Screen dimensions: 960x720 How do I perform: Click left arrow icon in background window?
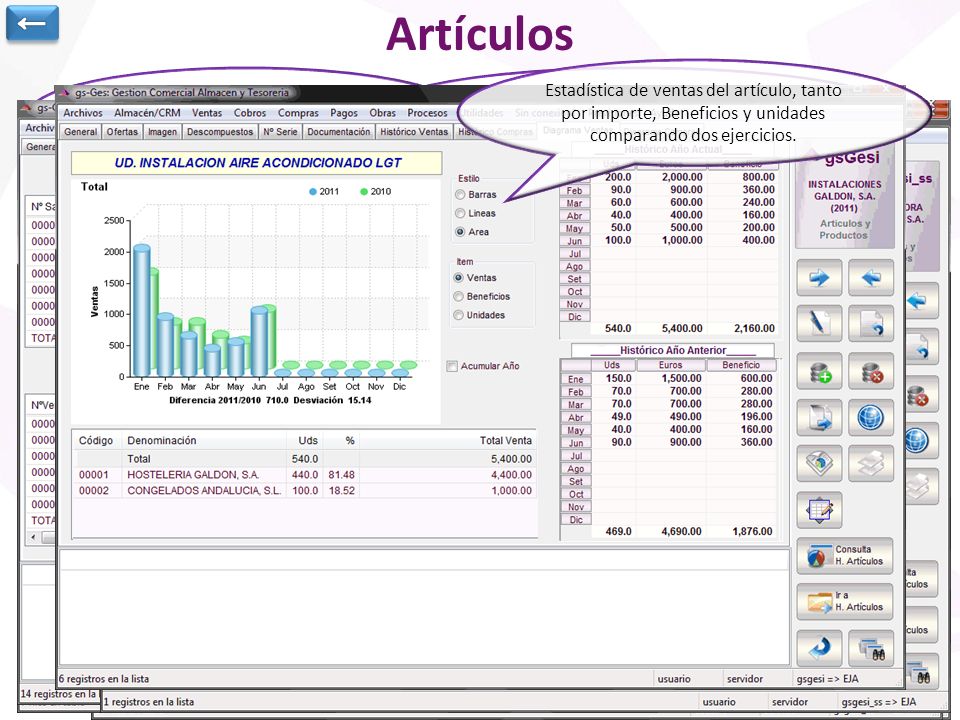click(x=921, y=301)
